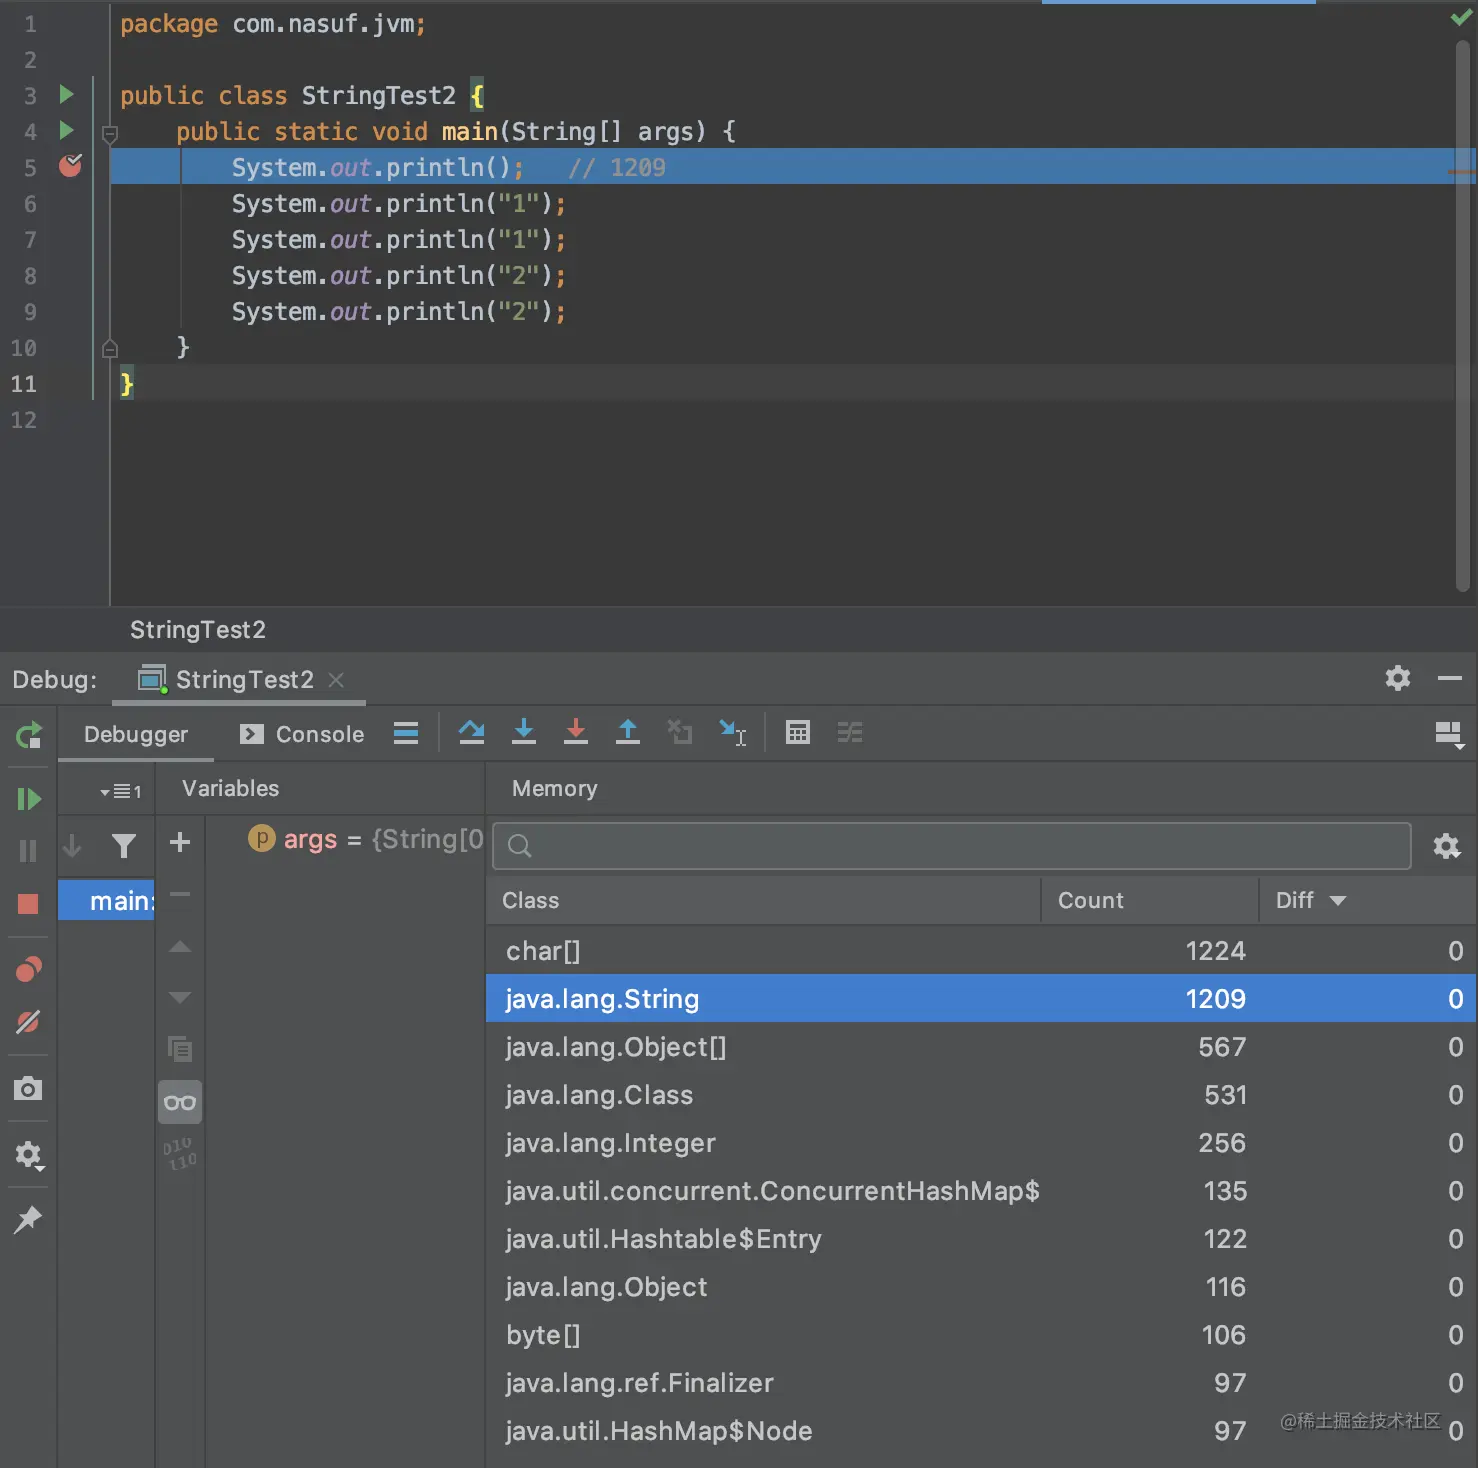1478x1468 pixels.
Task: Select the char[] row in Memory
Action: click(981, 951)
